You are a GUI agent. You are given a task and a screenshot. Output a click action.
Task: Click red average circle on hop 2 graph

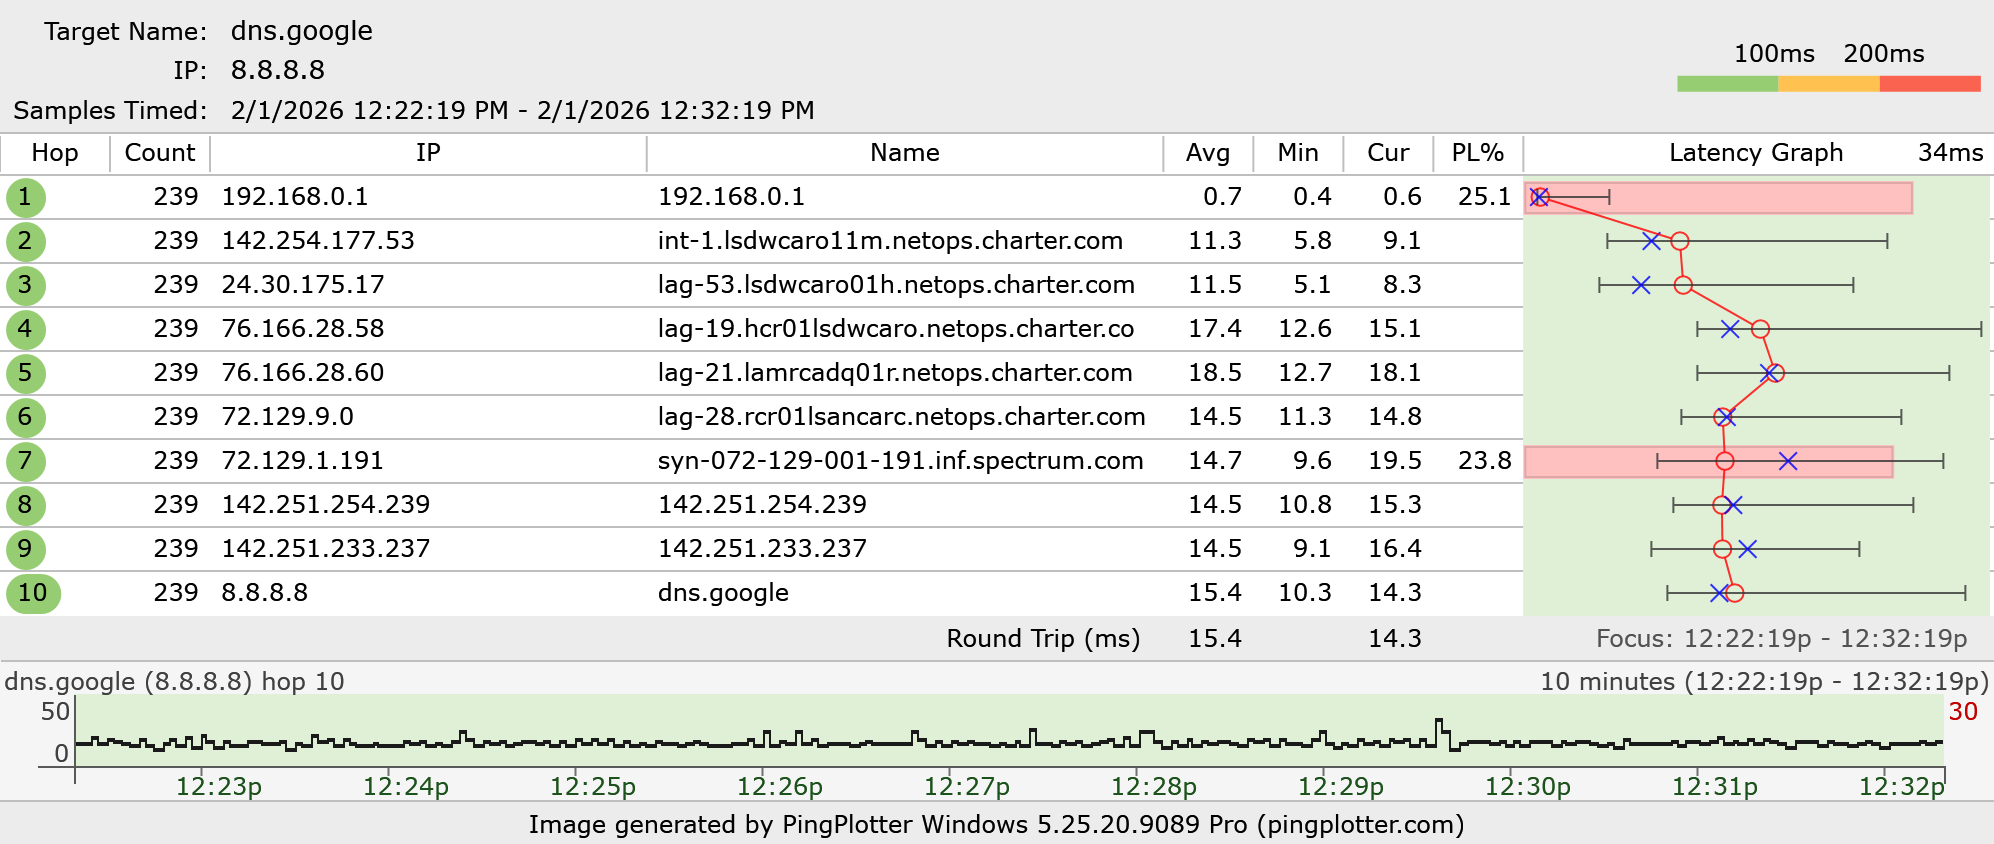click(x=1680, y=241)
